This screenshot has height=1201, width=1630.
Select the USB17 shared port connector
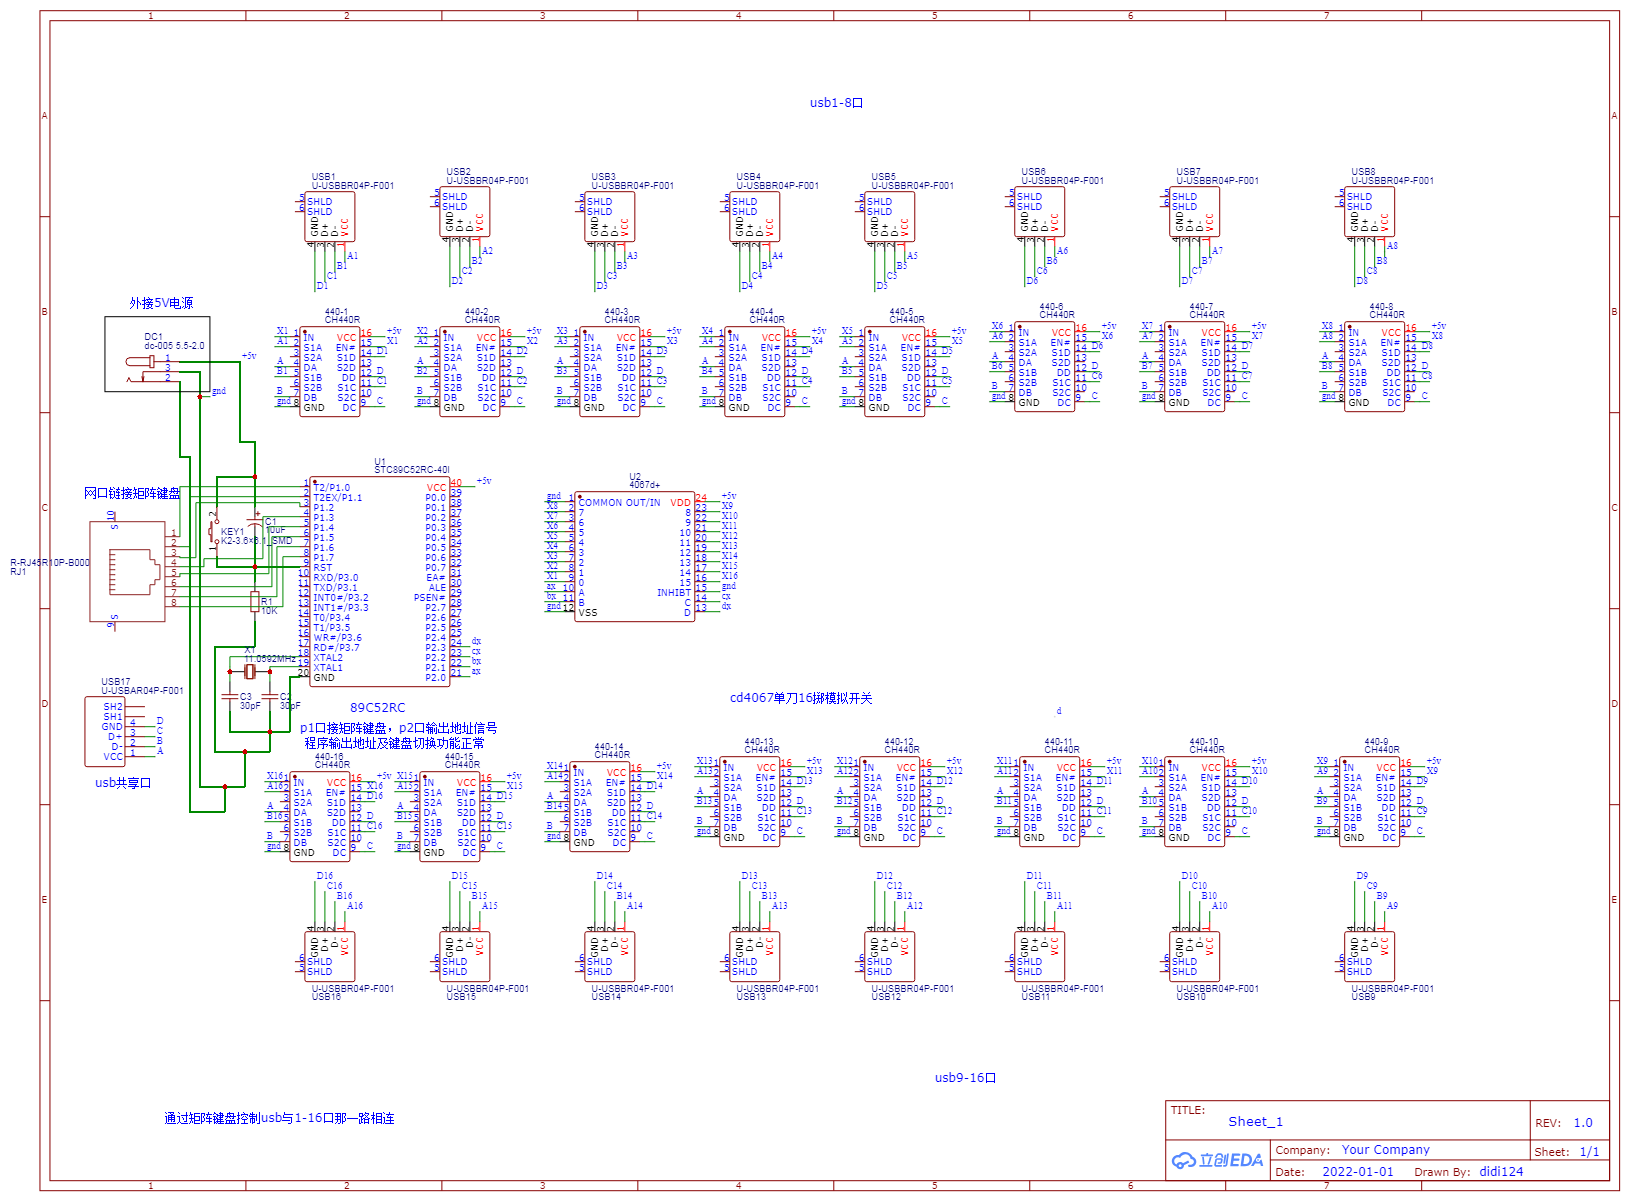(105, 731)
